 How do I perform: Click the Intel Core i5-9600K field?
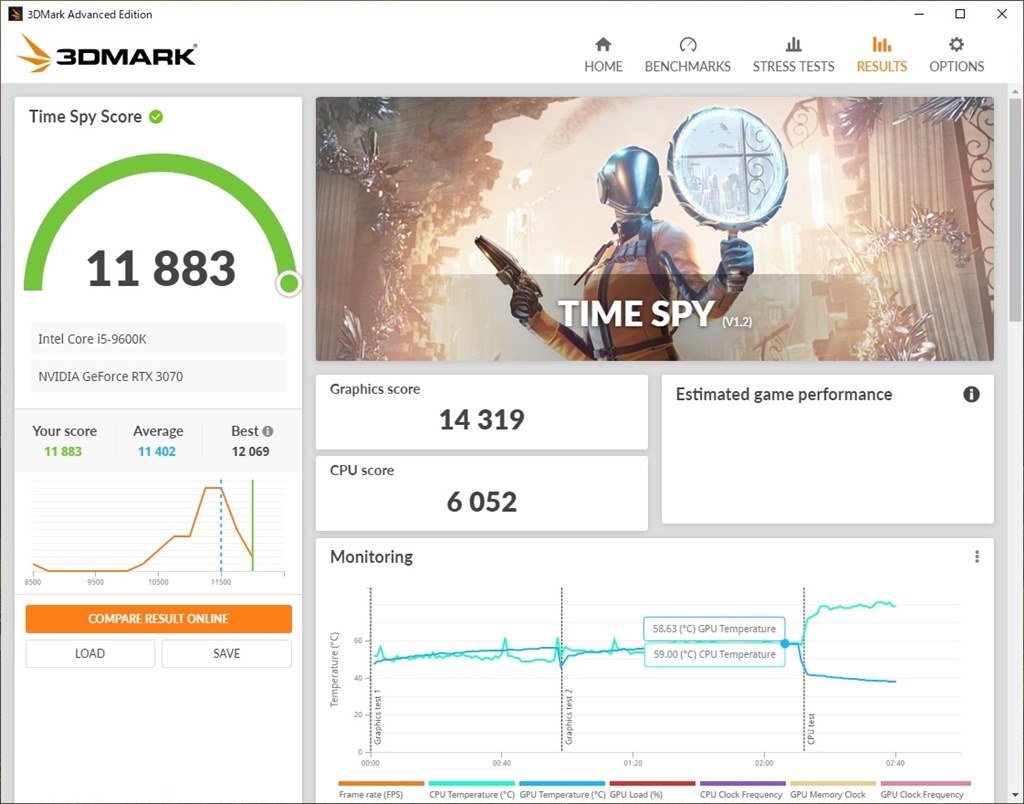click(x=158, y=339)
